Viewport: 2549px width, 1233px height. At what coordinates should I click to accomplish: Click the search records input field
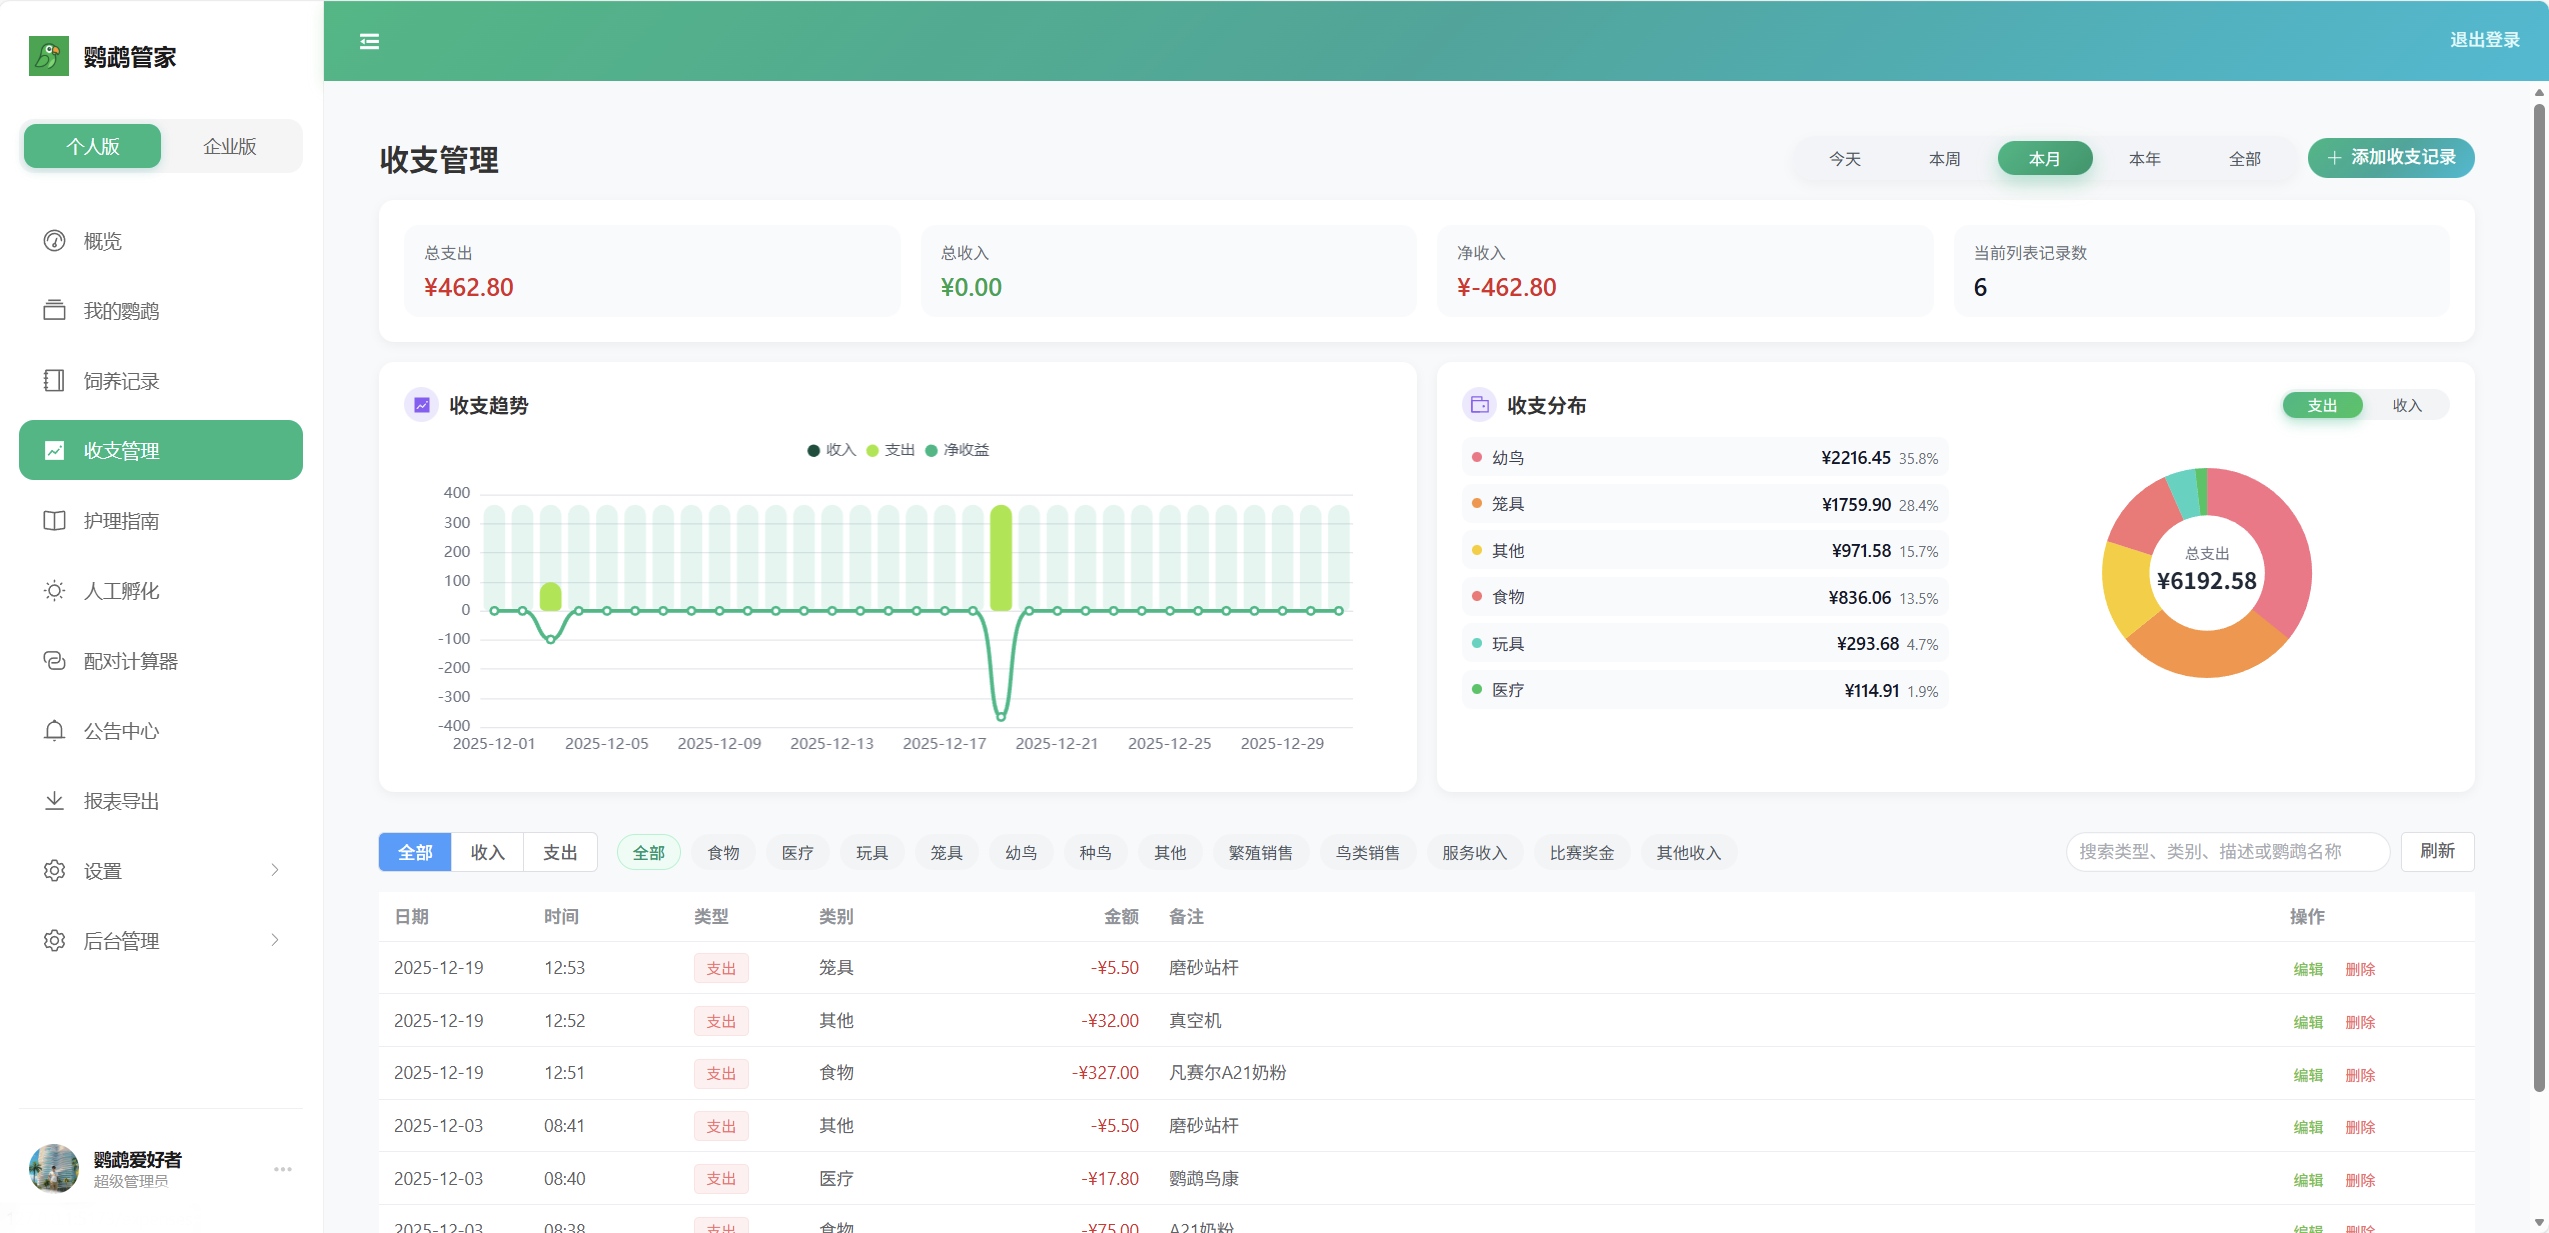pyautogui.click(x=2227, y=852)
